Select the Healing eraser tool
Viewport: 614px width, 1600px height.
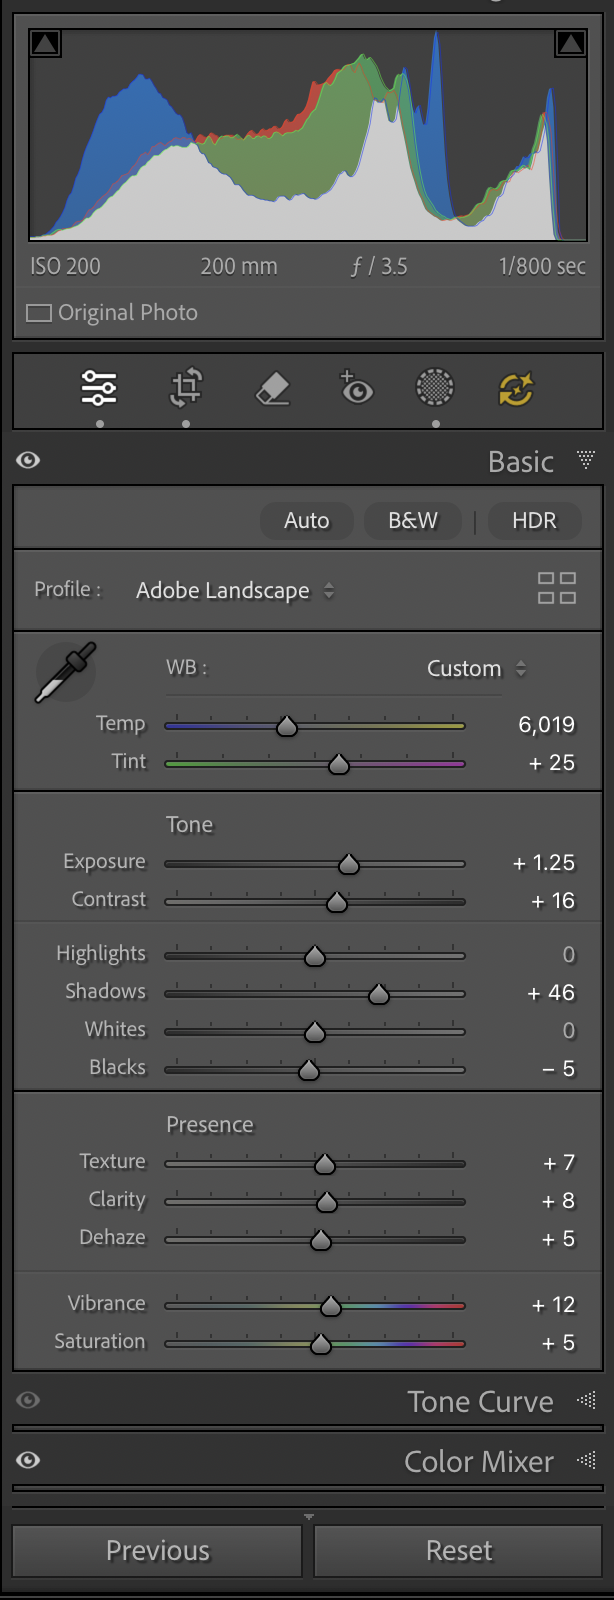[x=272, y=388]
